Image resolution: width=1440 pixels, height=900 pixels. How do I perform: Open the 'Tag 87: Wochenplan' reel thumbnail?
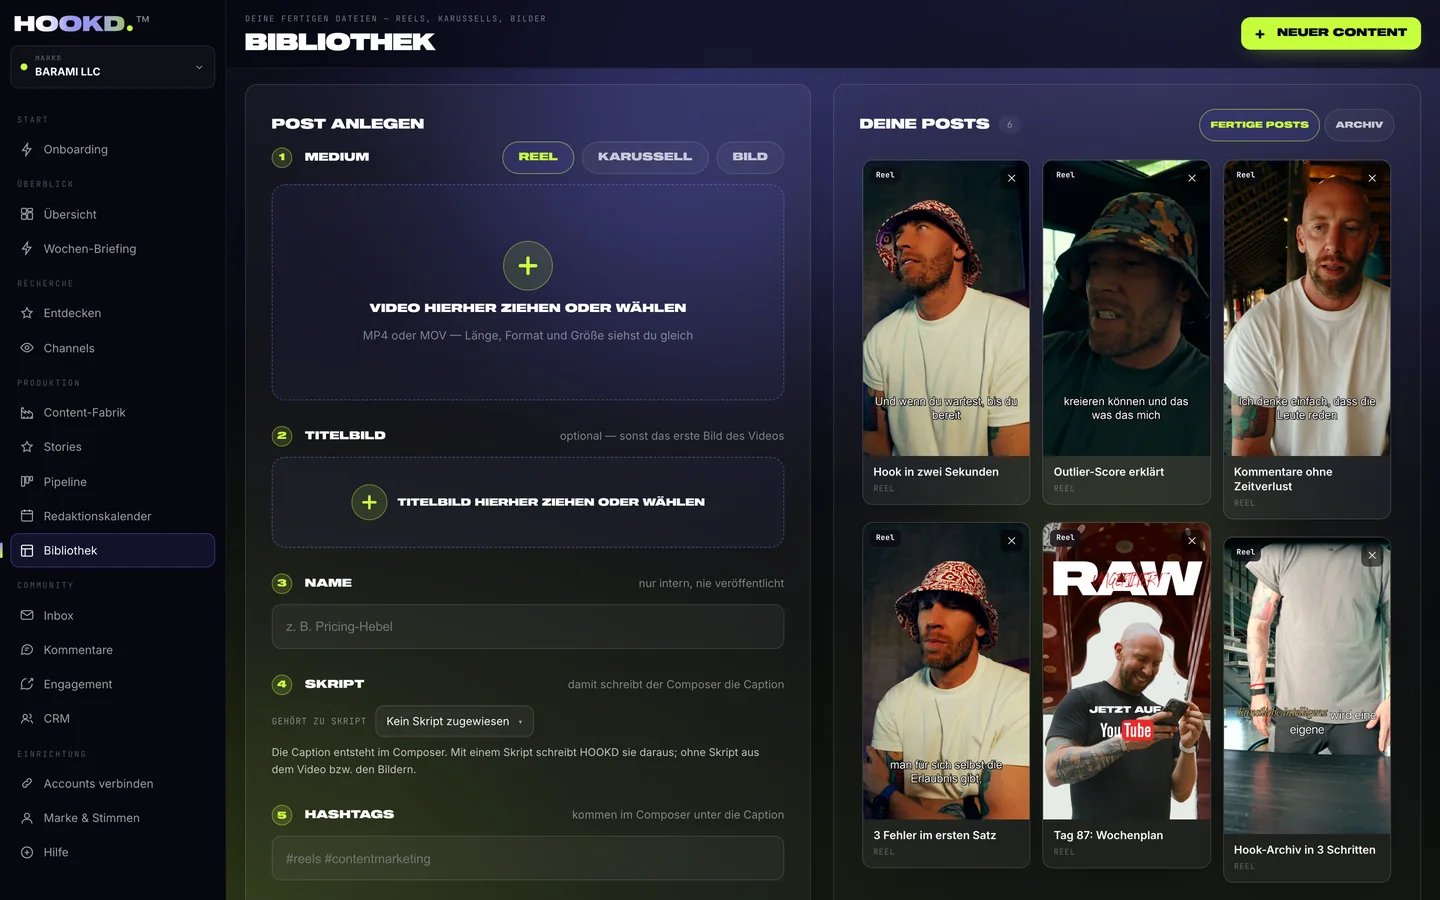click(1127, 671)
